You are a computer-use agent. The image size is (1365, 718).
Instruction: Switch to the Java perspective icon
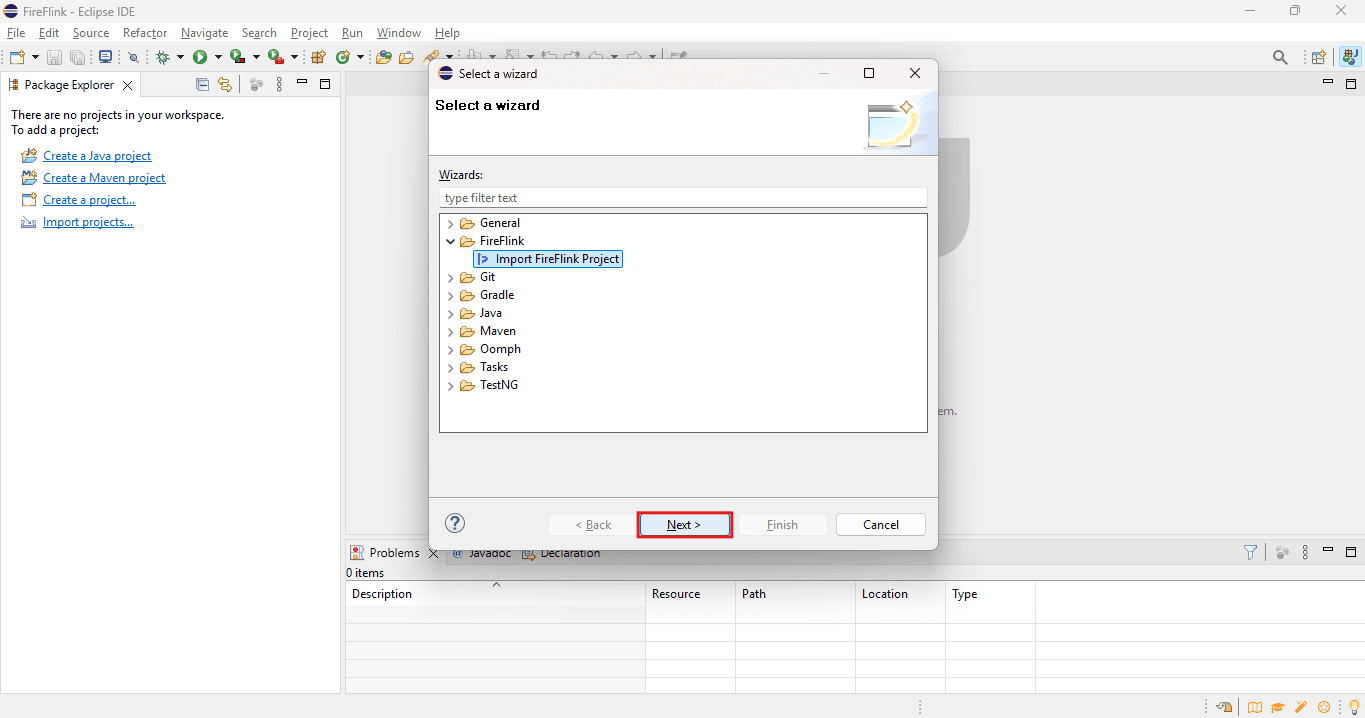pos(1350,58)
